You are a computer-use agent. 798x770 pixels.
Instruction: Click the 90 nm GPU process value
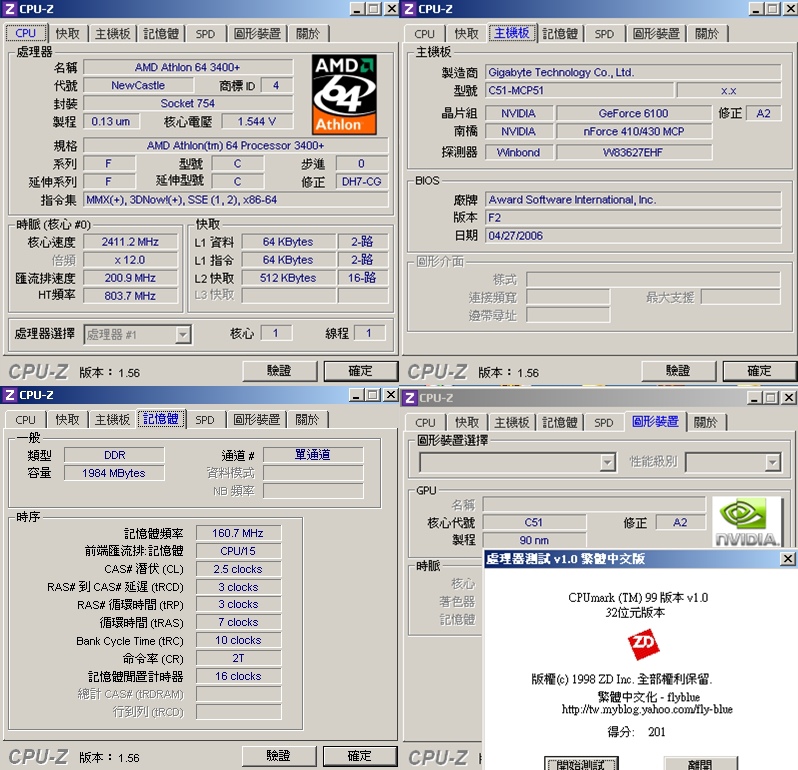(x=534, y=540)
